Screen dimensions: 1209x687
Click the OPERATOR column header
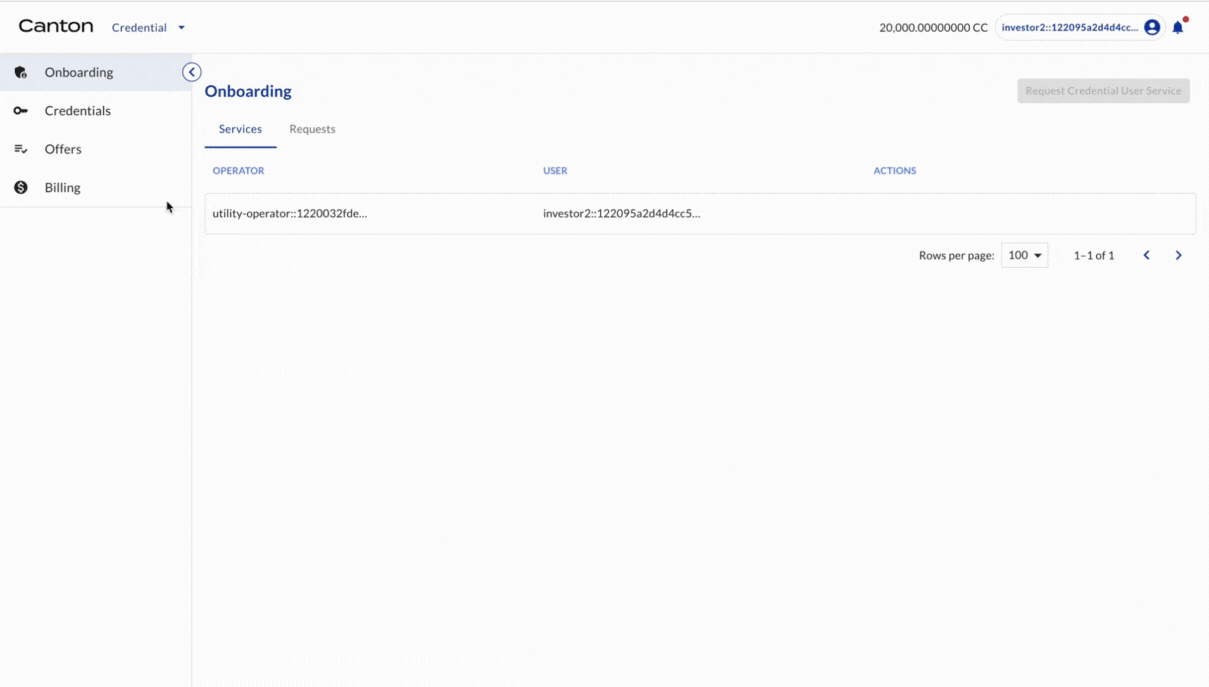pos(238,171)
